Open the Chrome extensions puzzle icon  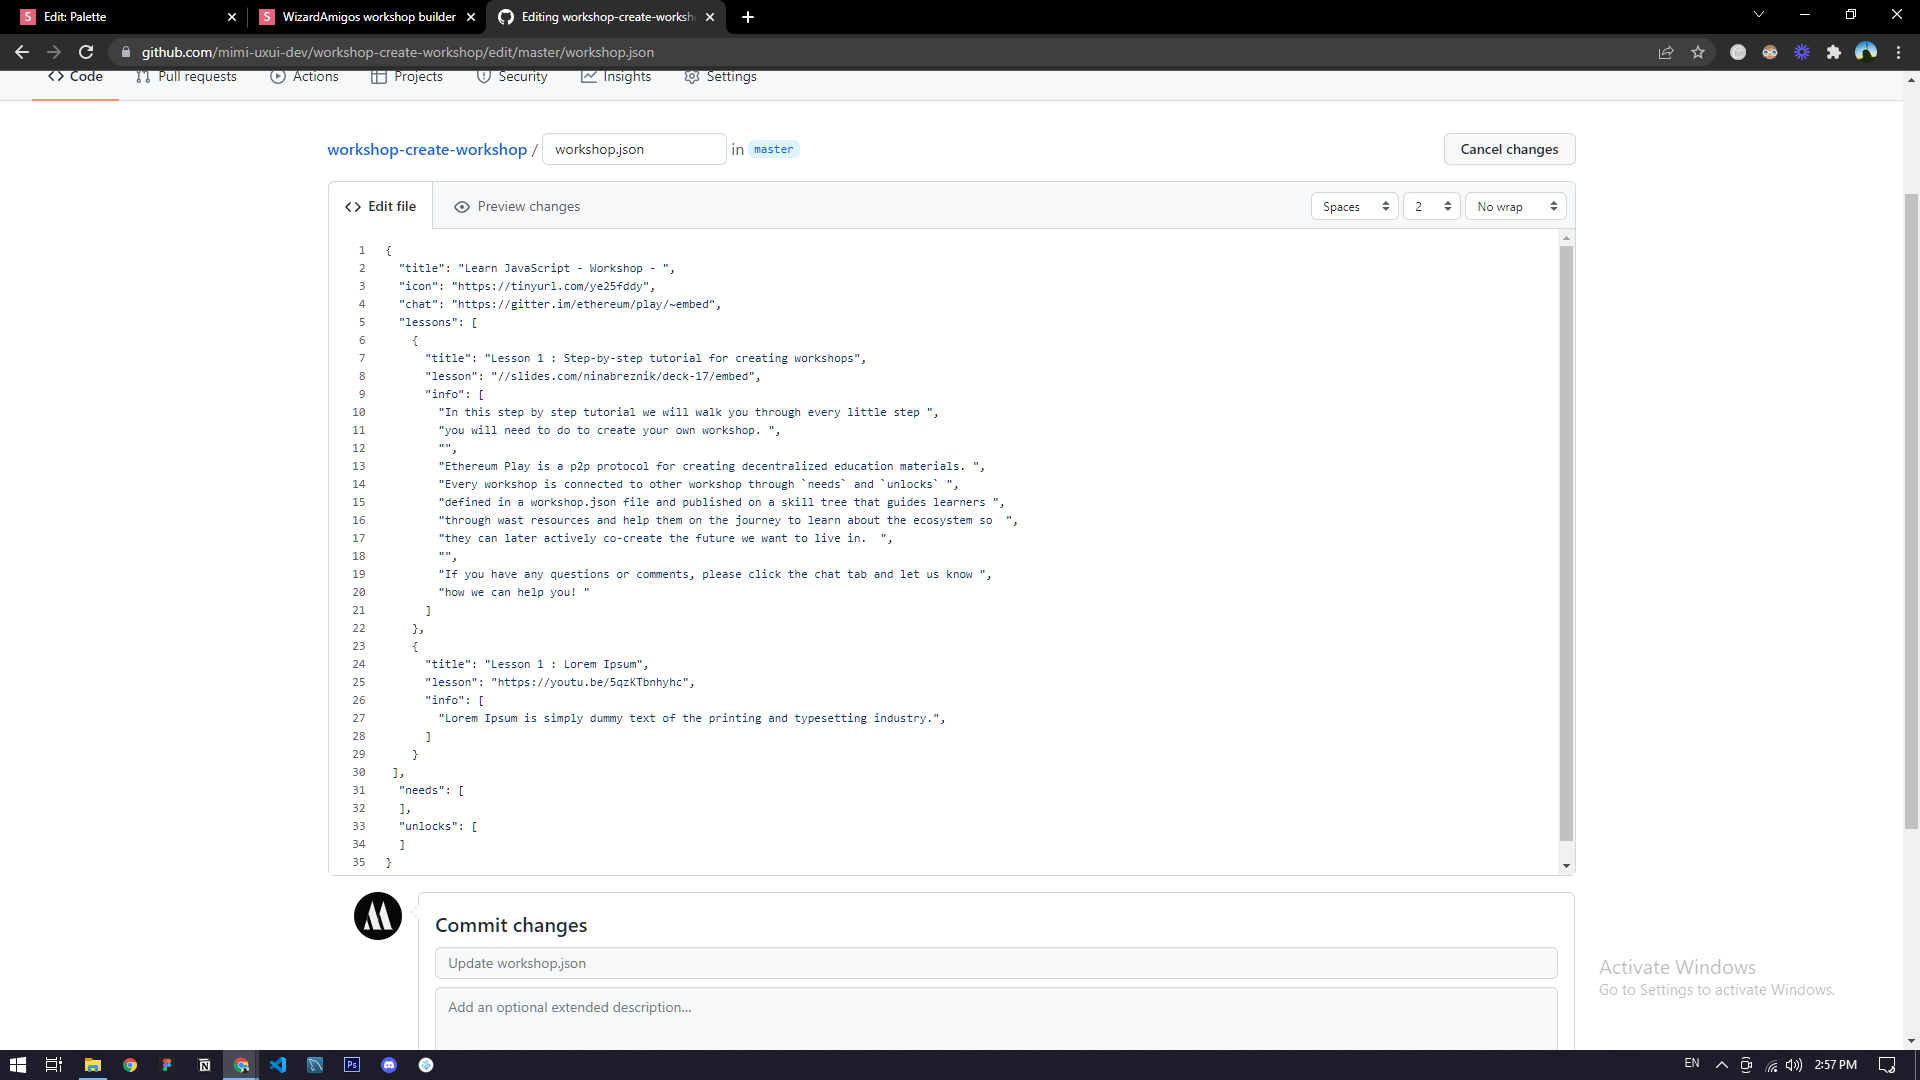1833,52
